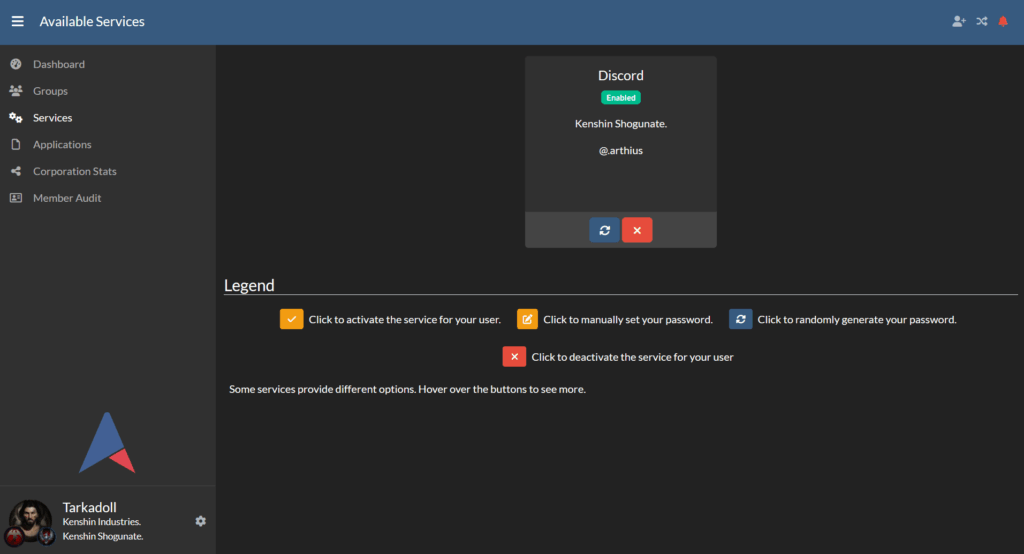
Task: Click the Corporation Stats share icon
Action: pos(16,171)
